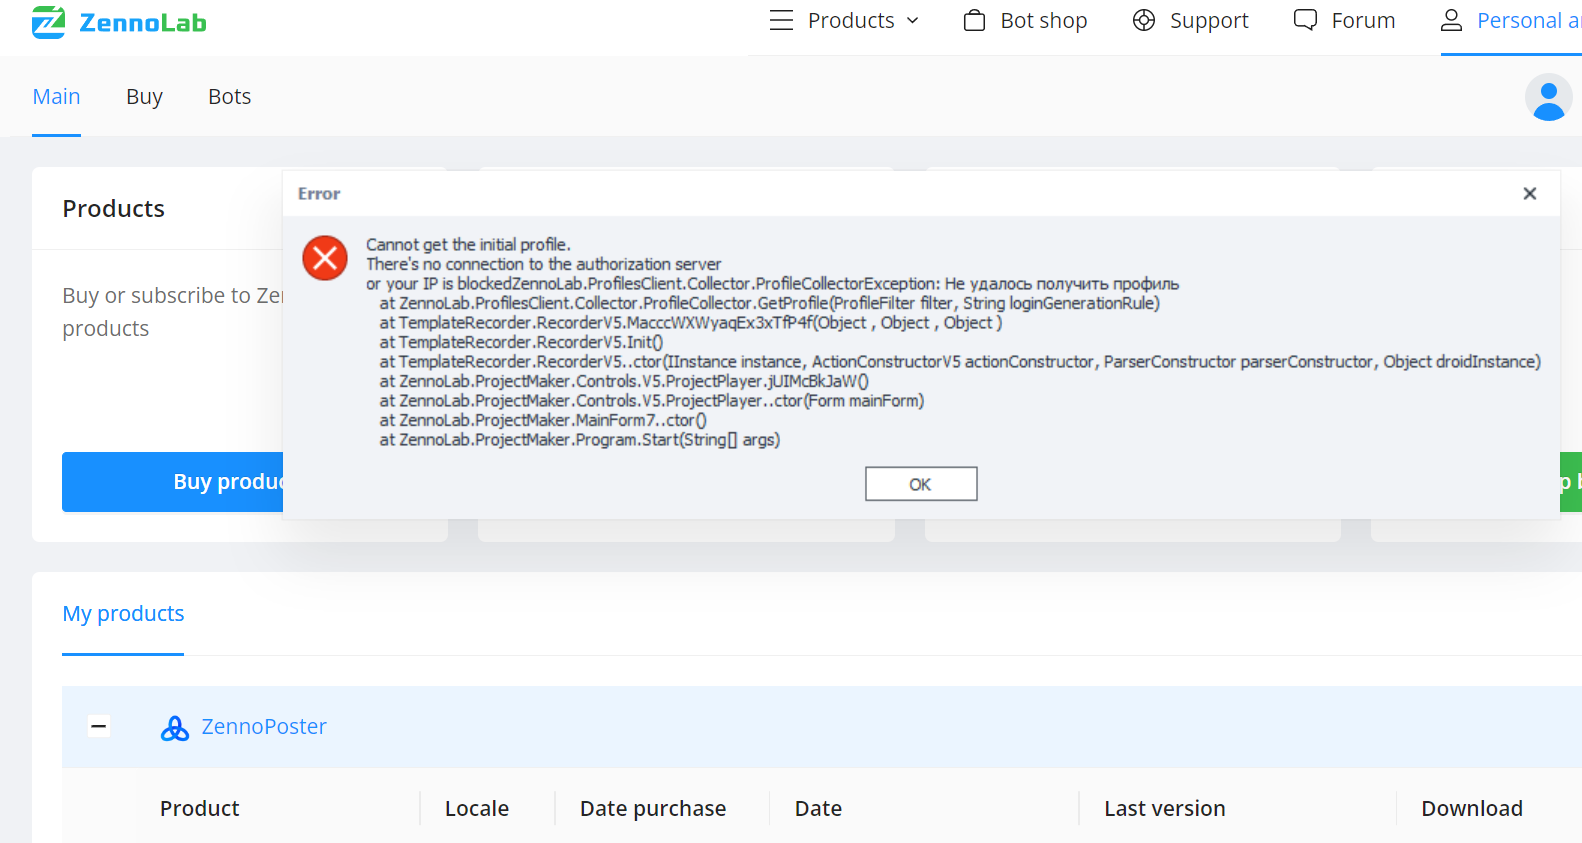The height and width of the screenshot is (843, 1582).
Task: Switch to the Bots tab
Action: coord(229,96)
